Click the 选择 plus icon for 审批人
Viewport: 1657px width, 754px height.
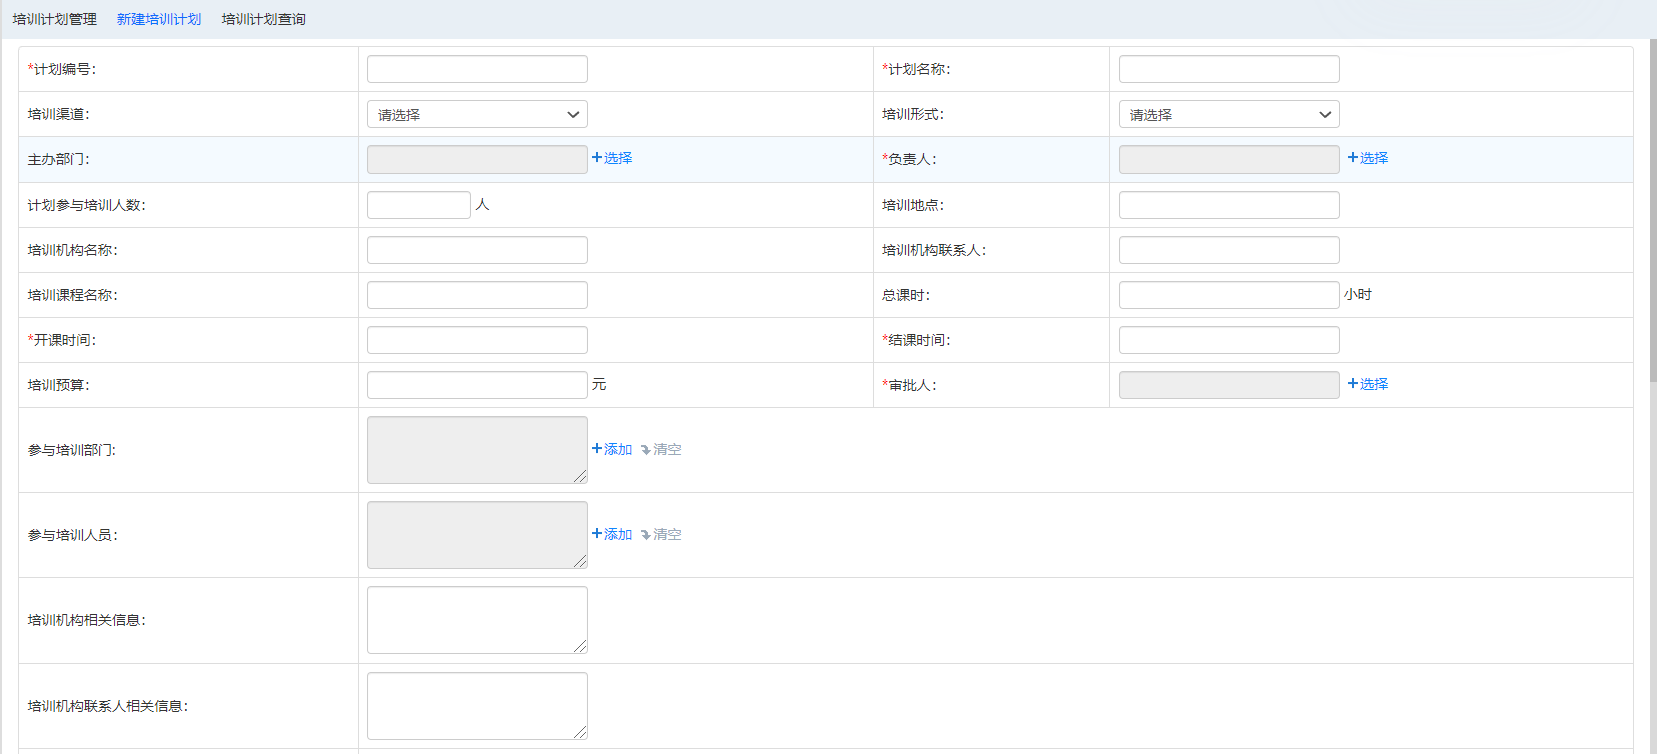click(x=1353, y=384)
